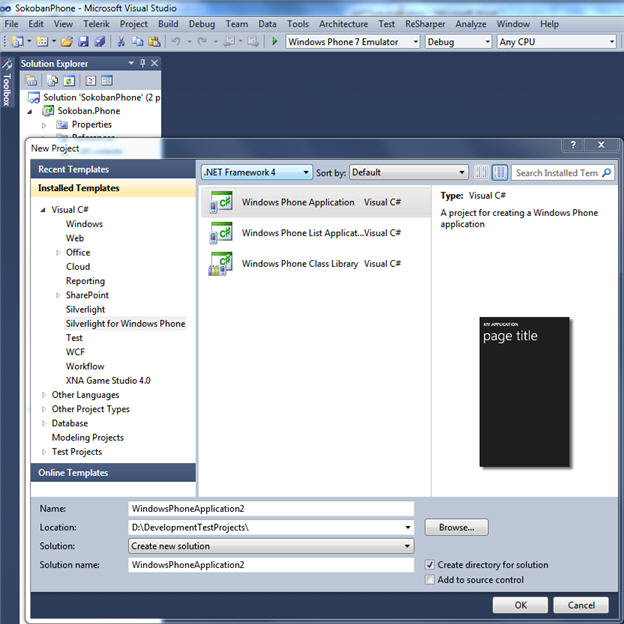Select Windows Phone List Application template
The width and height of the screenshot is (624, 624).
pos(316,233)
